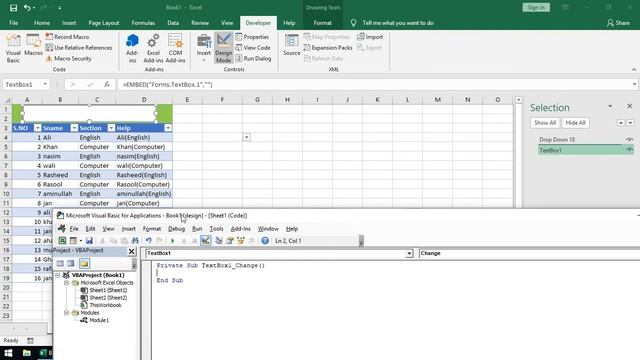Open Visual Basic editor from ribbon

pyautogui.click(x=13, y=48)
